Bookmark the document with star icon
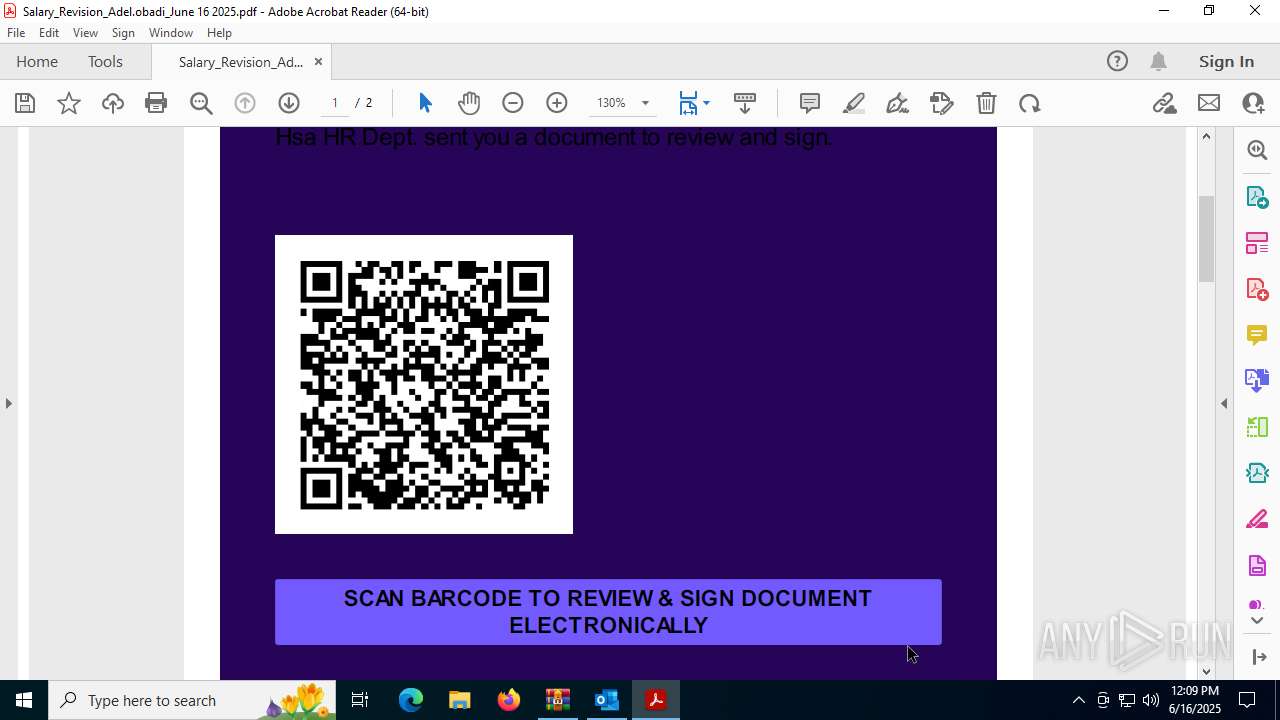The image size is (1280, 720). point(69,103)
